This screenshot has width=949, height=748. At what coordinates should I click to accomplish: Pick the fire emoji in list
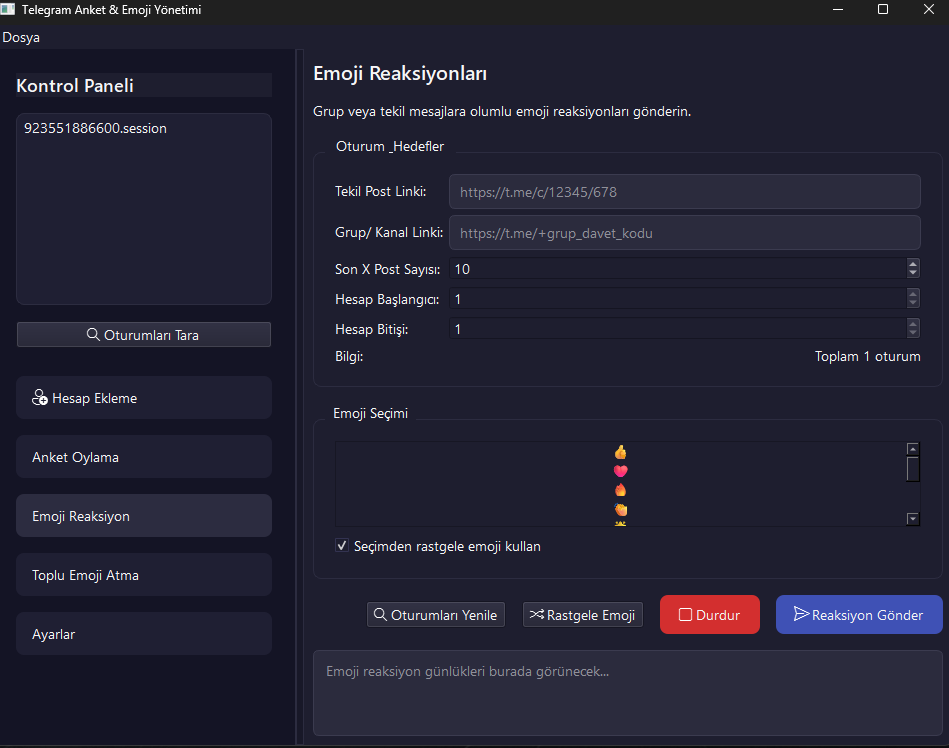pos(620,490)
